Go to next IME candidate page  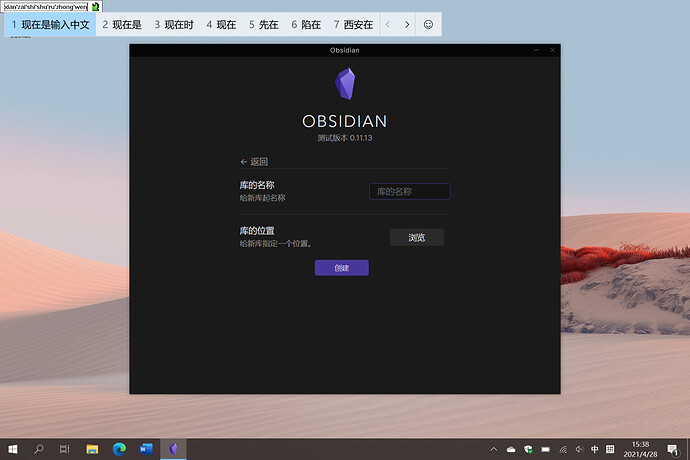407,25
